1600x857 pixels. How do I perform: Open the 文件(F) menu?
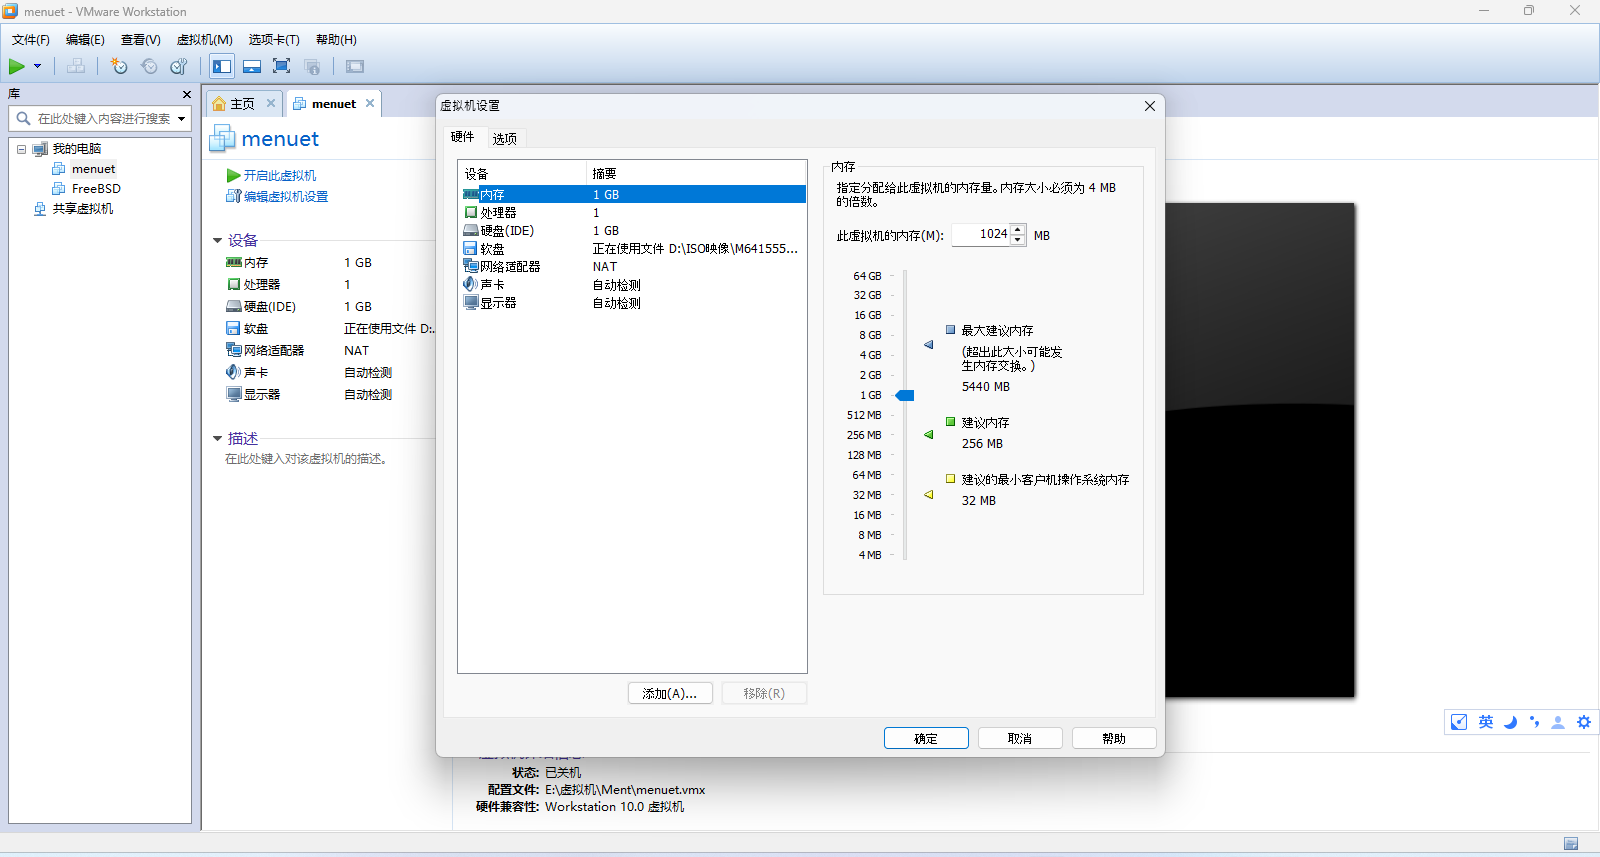click(x=30, y=40)
